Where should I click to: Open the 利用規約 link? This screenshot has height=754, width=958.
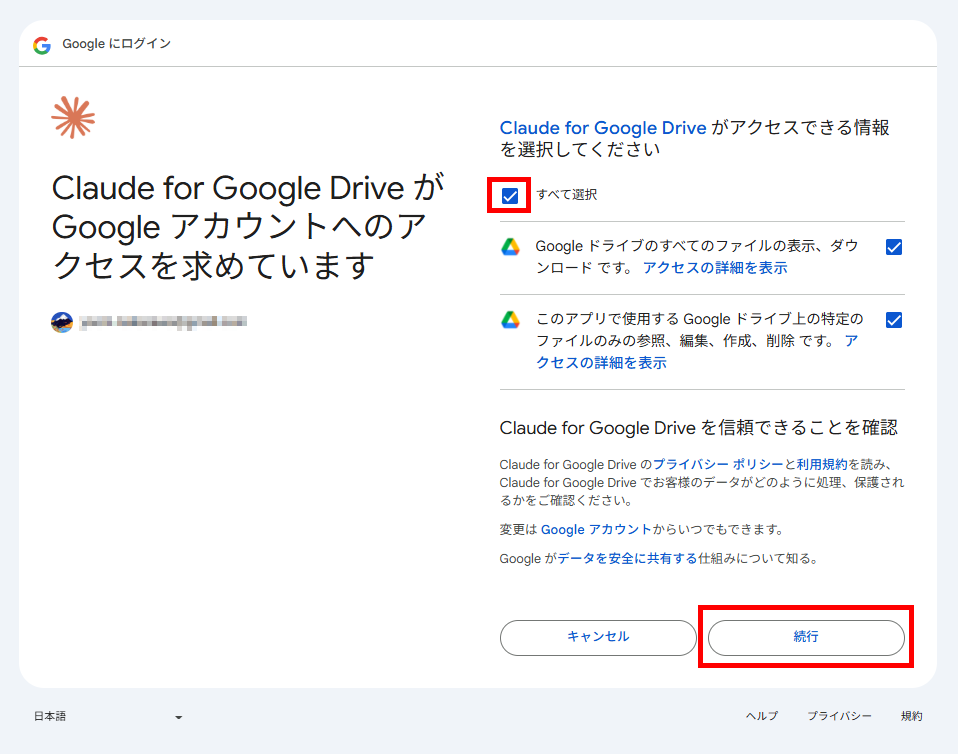[x=822, y=464]
